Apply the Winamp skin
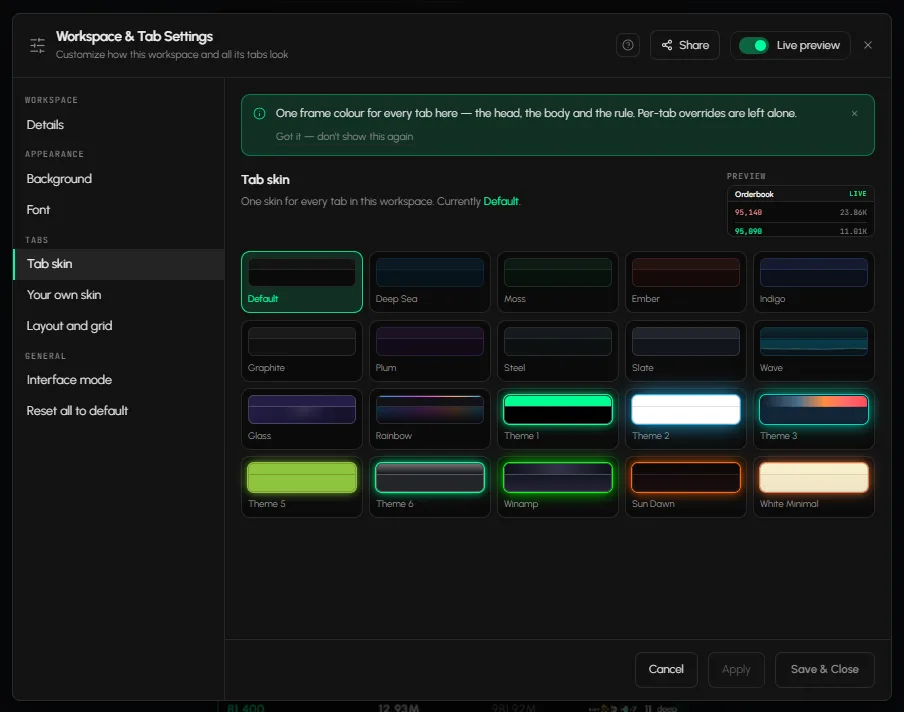This screenshot has width=904, height=712. point(558,487)
